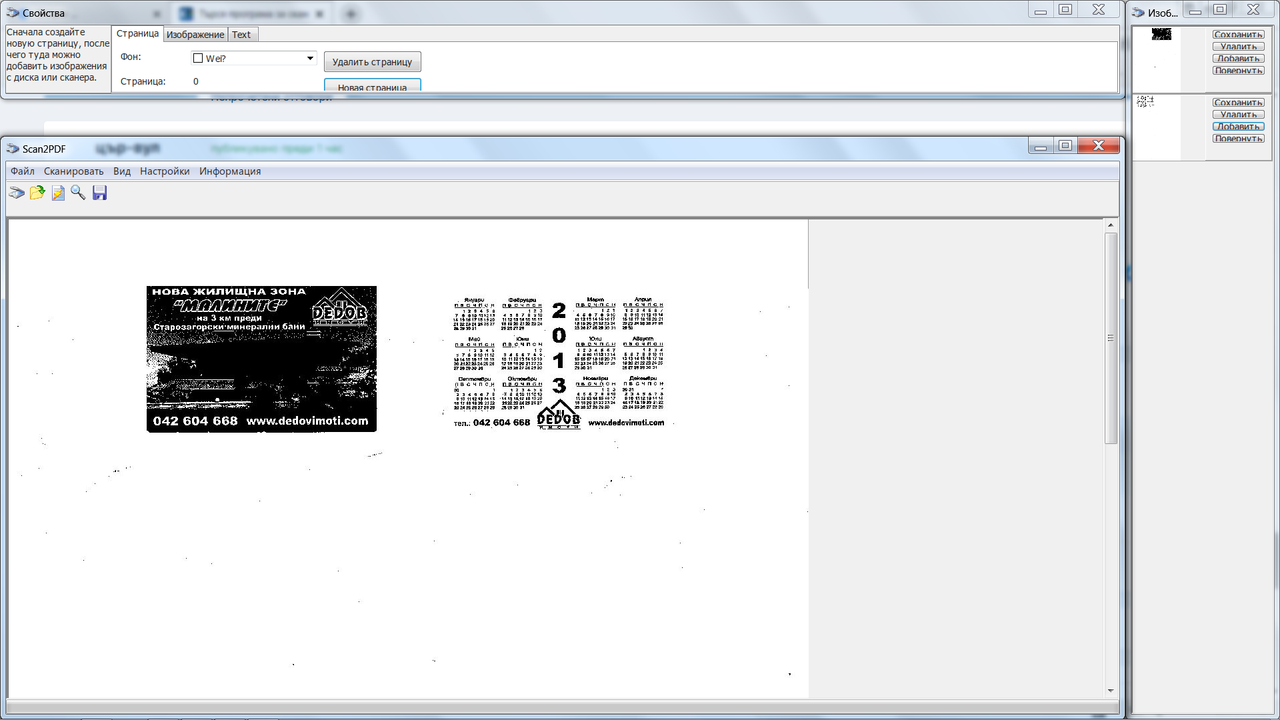Click the Страница: label text
Viewport: 1280px width, 720px height.
(x=143, y=82)
